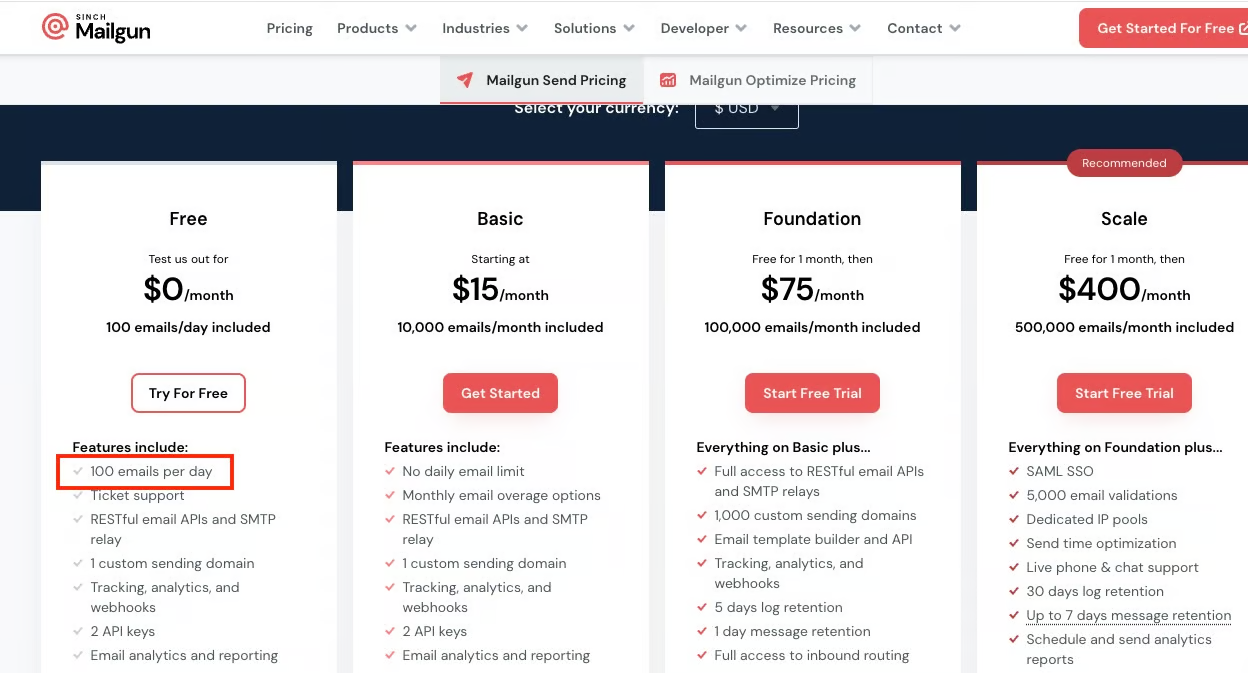Click the checkmark beside '5 days log retention'

point(701,607)
